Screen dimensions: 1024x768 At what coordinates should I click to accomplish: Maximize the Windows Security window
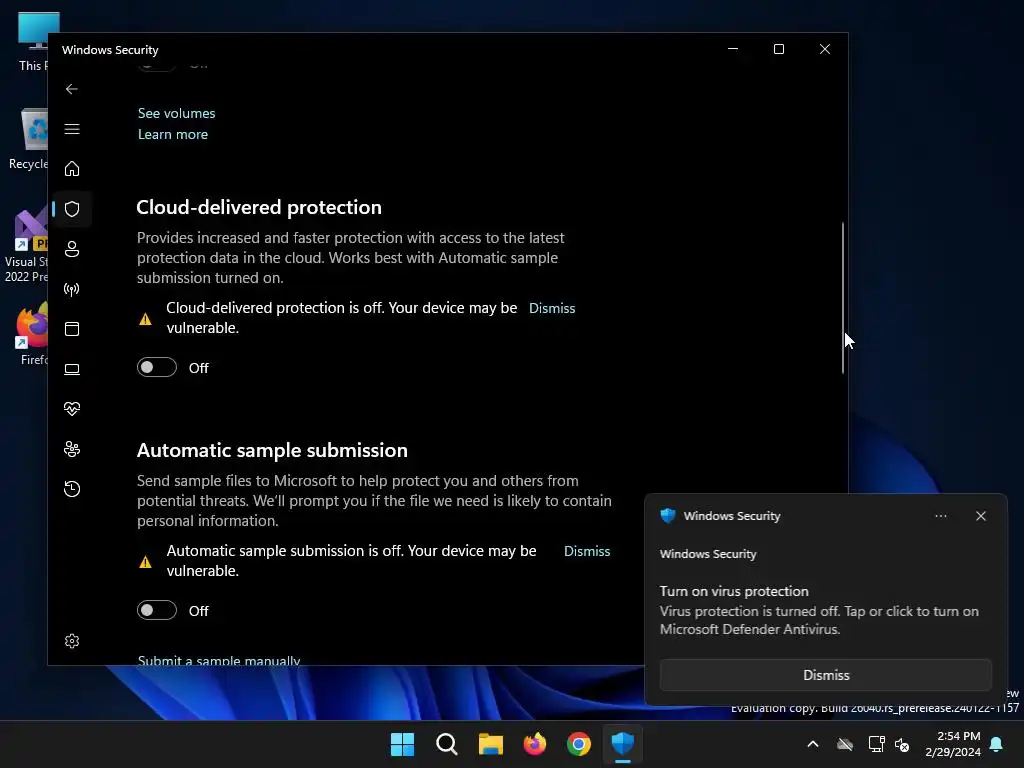(778, 49)
